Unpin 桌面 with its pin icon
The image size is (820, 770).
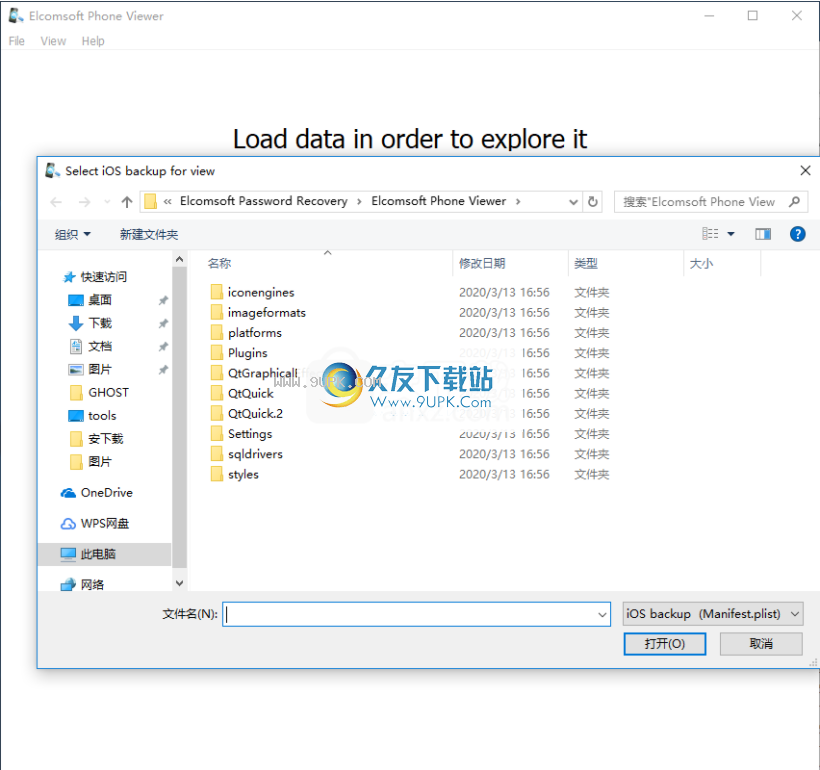coord(163,300)
